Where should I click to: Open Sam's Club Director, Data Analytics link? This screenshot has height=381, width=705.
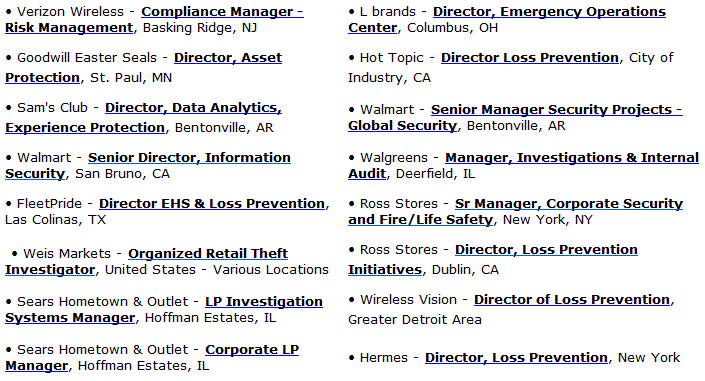coord(193,108)
